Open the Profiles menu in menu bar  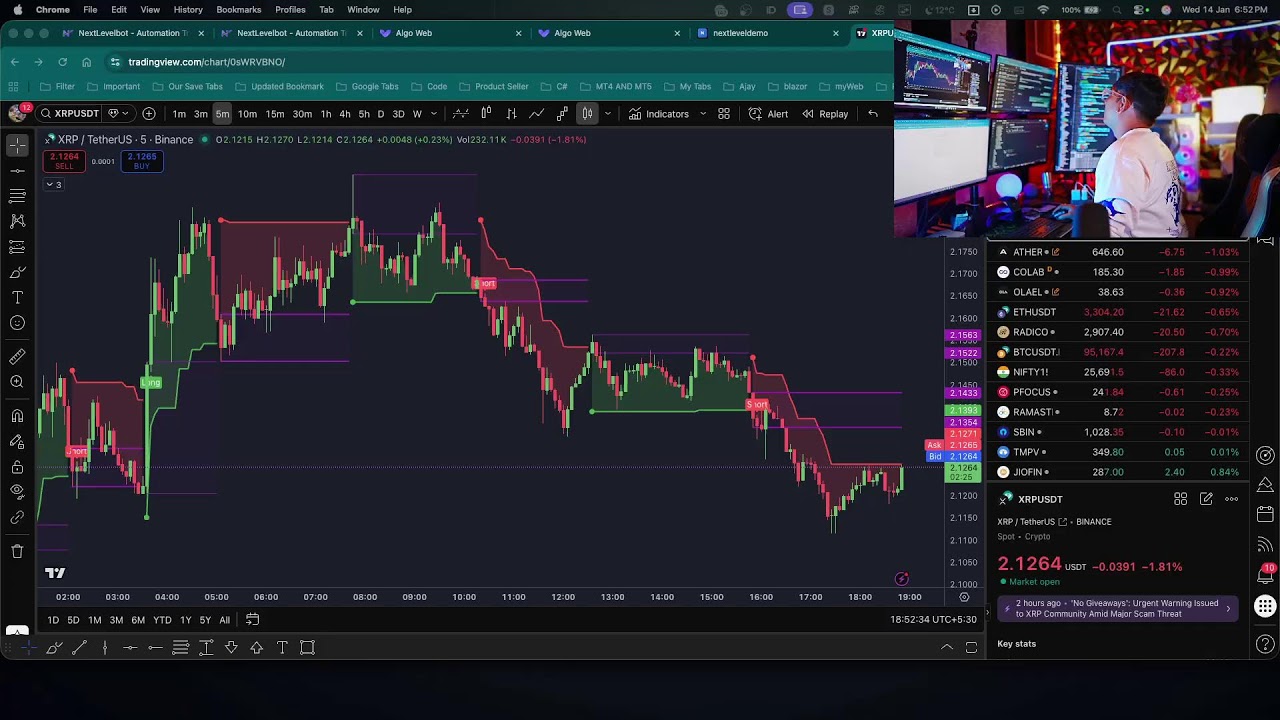290,10
